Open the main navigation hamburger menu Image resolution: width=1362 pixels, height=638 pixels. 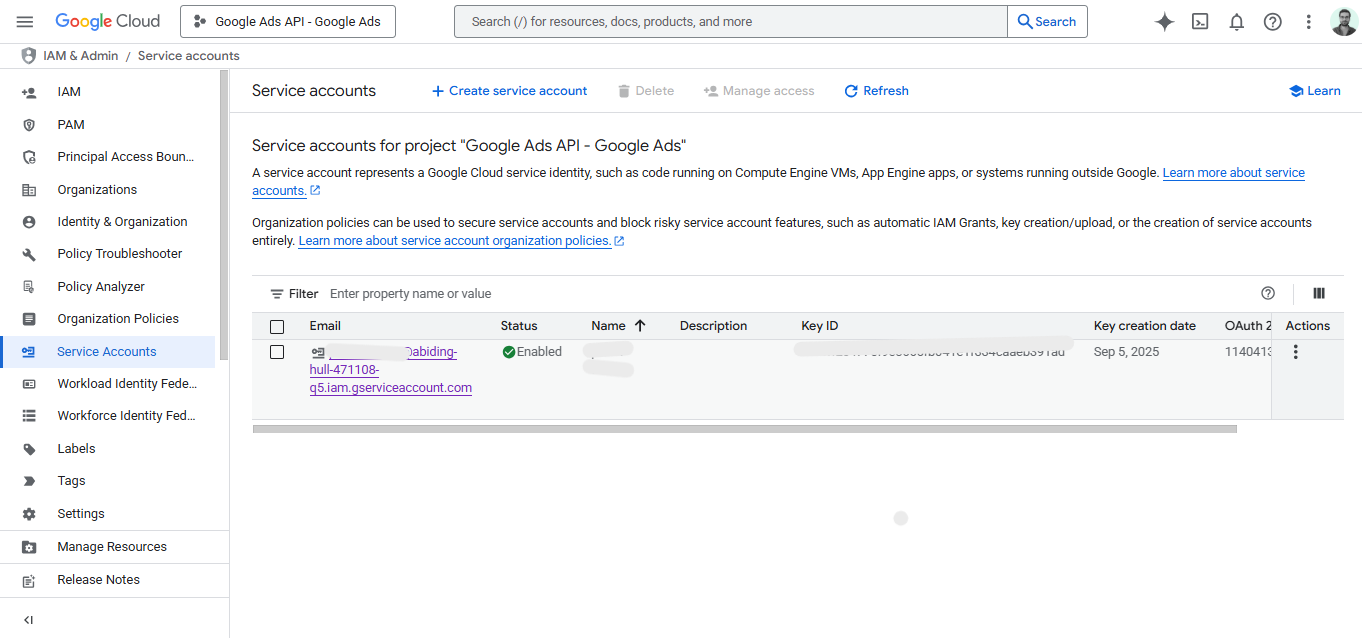click(x=25, y=21)
